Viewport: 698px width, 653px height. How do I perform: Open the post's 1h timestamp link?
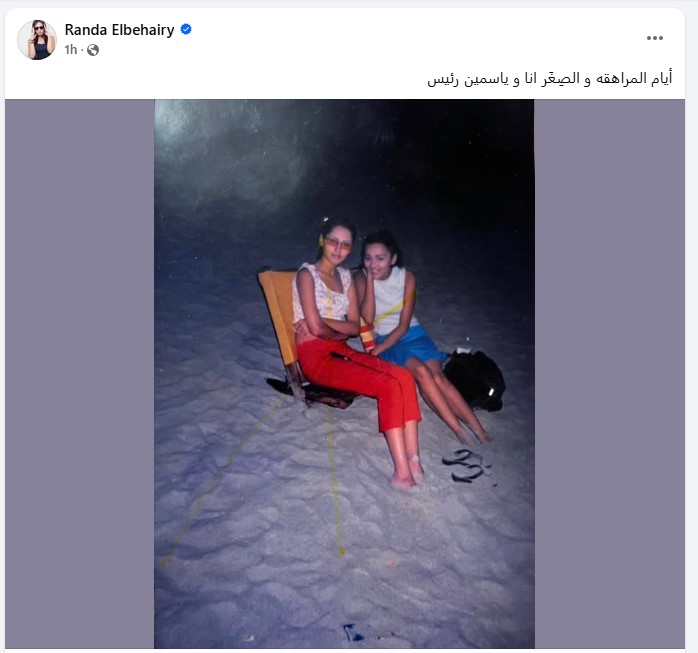71,49
